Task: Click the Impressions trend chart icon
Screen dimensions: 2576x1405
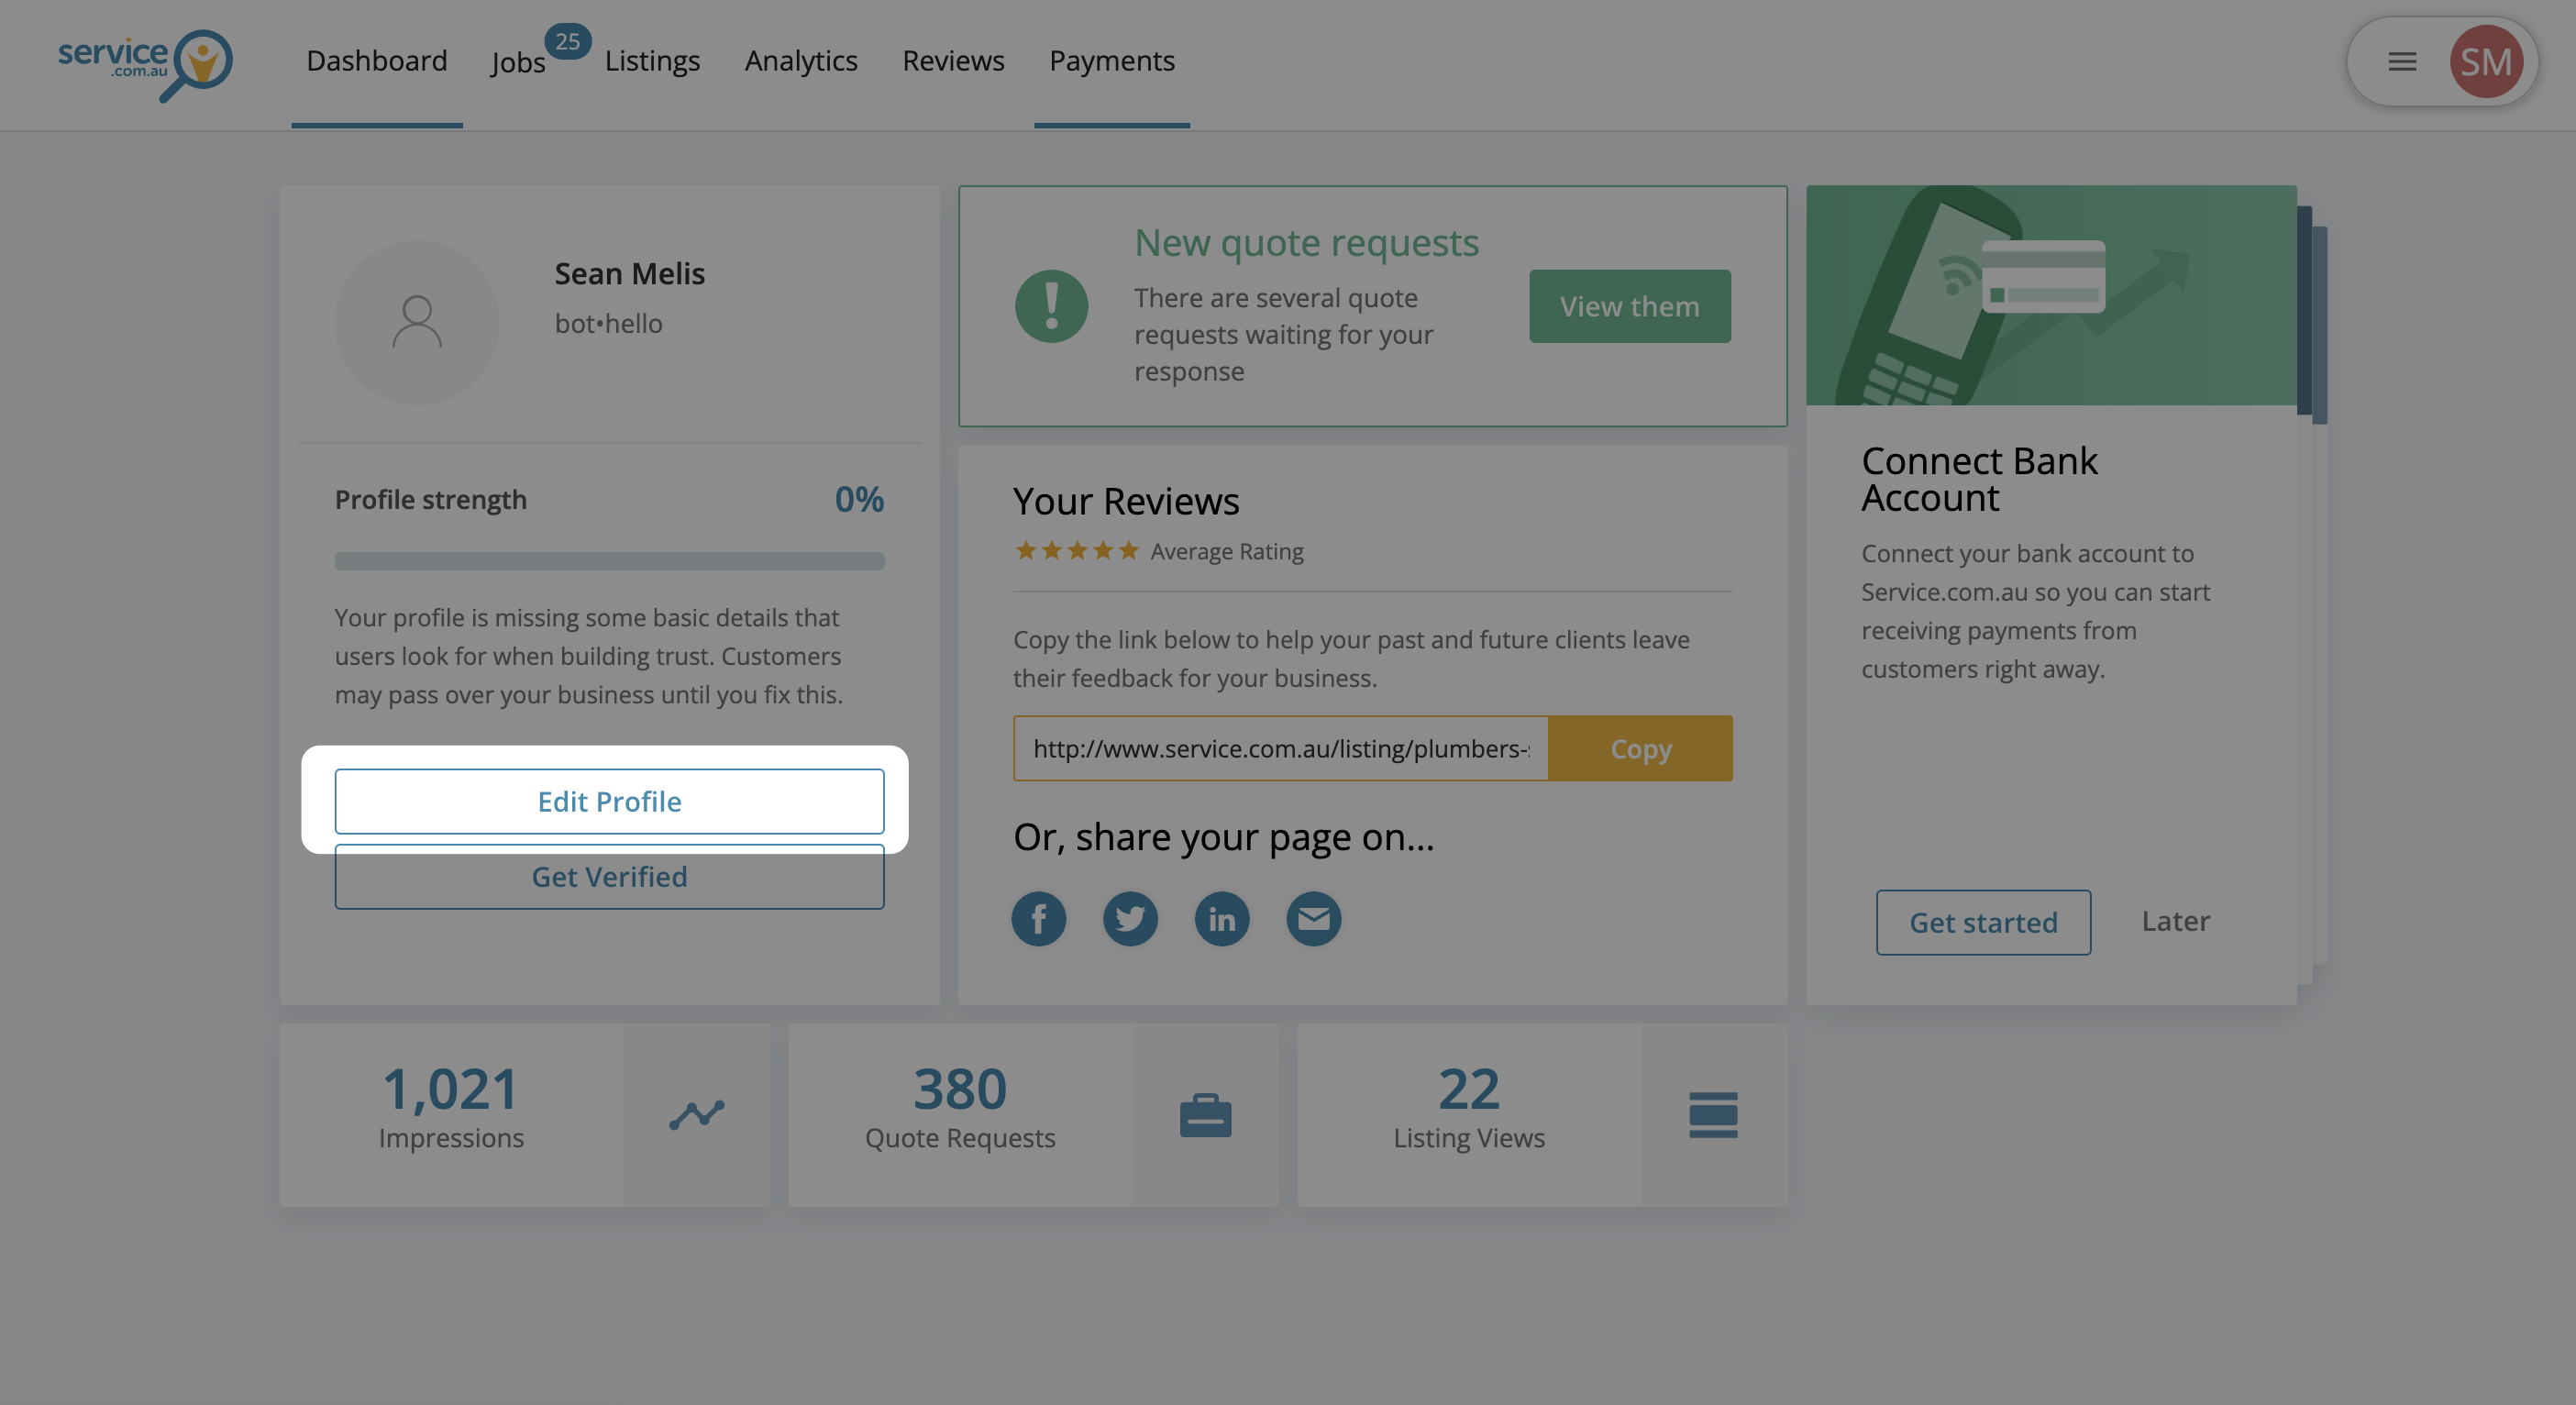Action: tap(697, 1114)
